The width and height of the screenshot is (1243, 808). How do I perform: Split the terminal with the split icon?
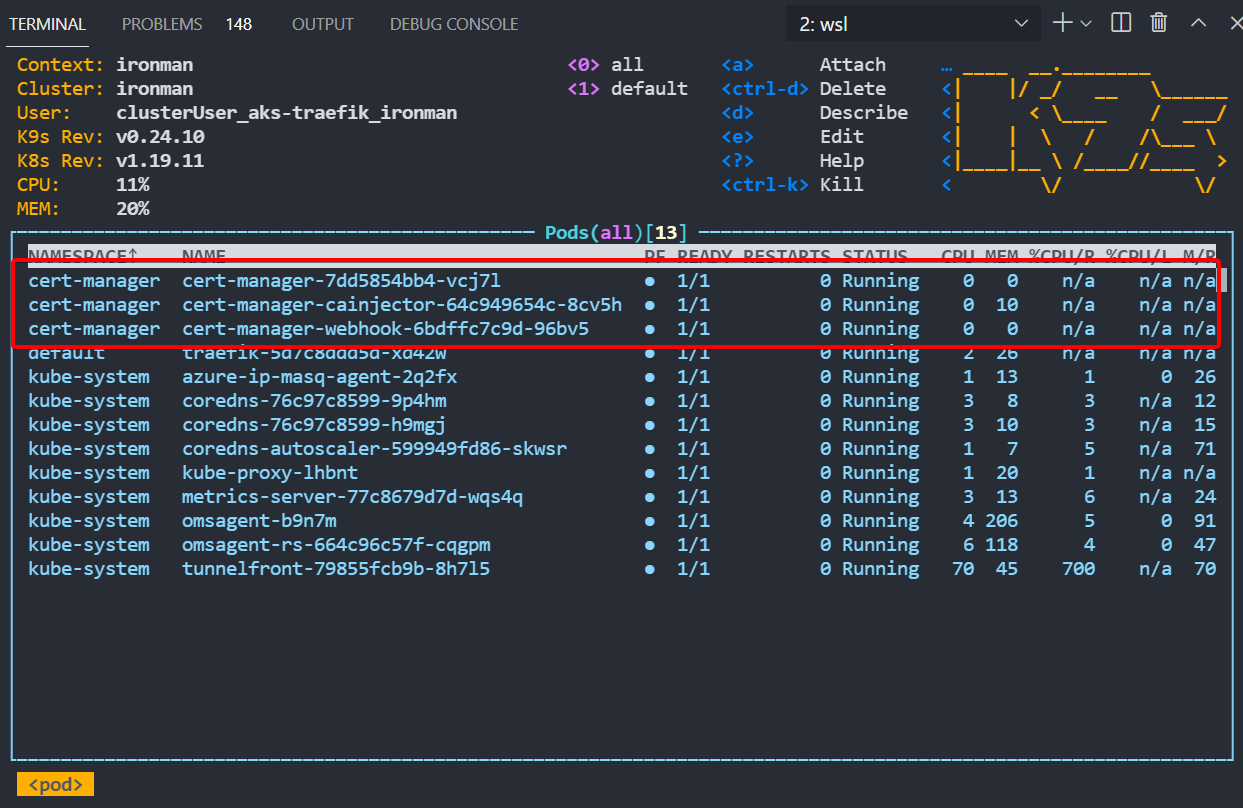click(x=1121, y=23)
